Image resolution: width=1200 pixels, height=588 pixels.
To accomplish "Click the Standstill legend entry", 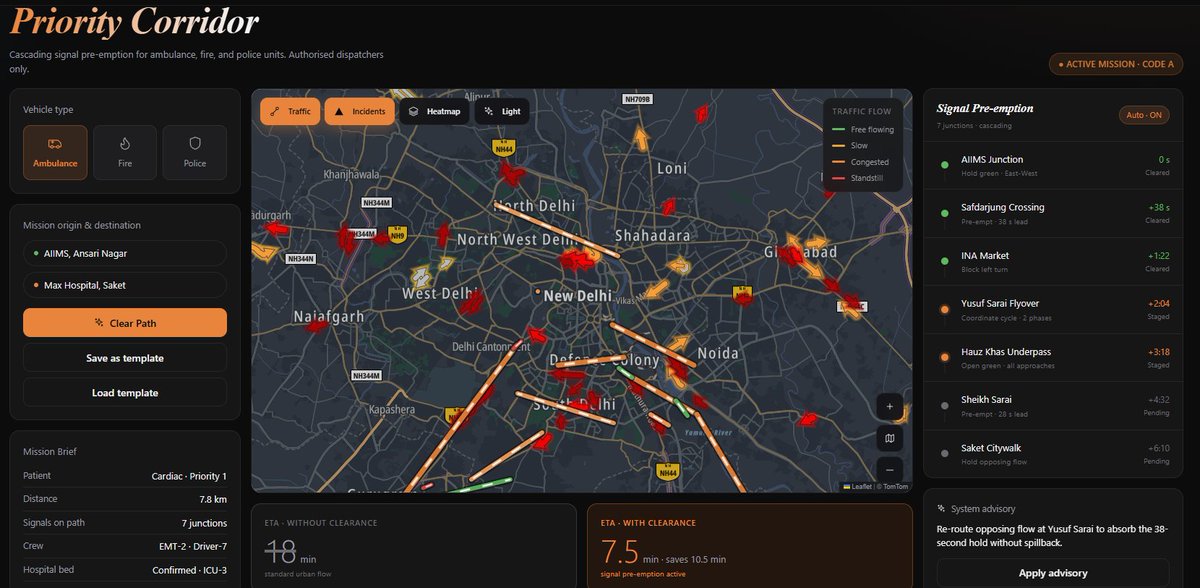I will coord(859,178).
